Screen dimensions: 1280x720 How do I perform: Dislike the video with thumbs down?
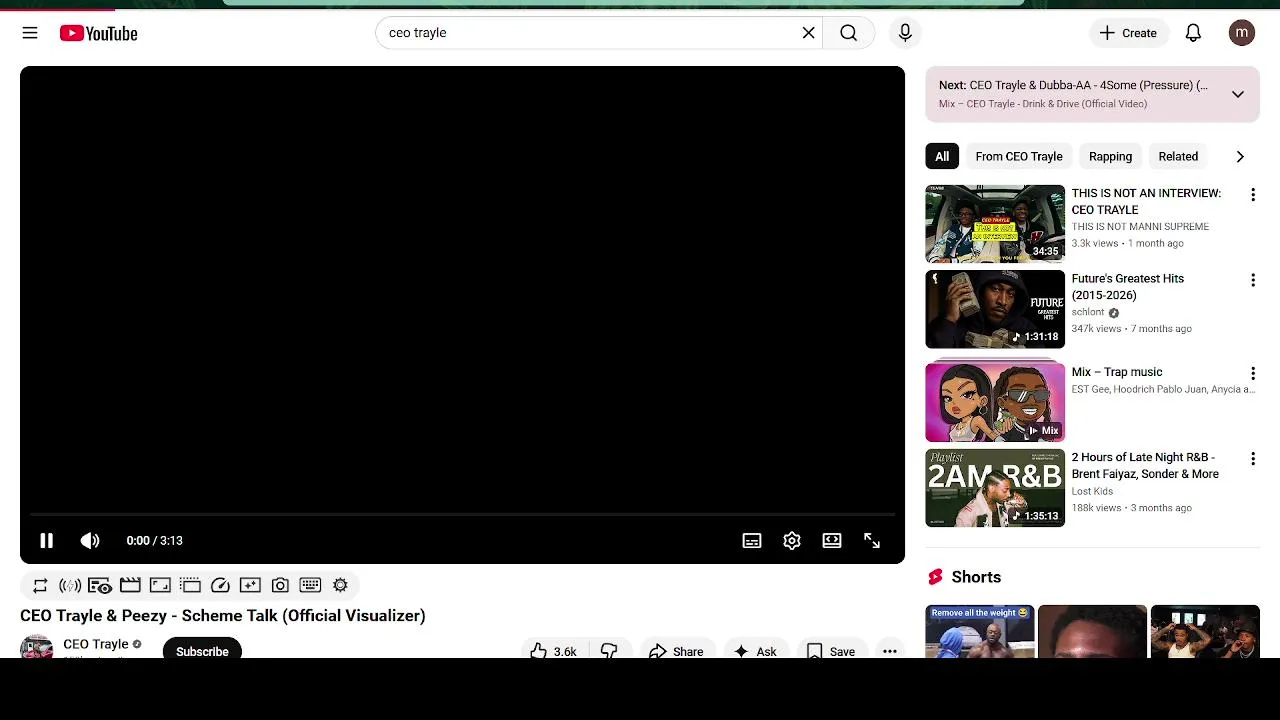(609, 650)
